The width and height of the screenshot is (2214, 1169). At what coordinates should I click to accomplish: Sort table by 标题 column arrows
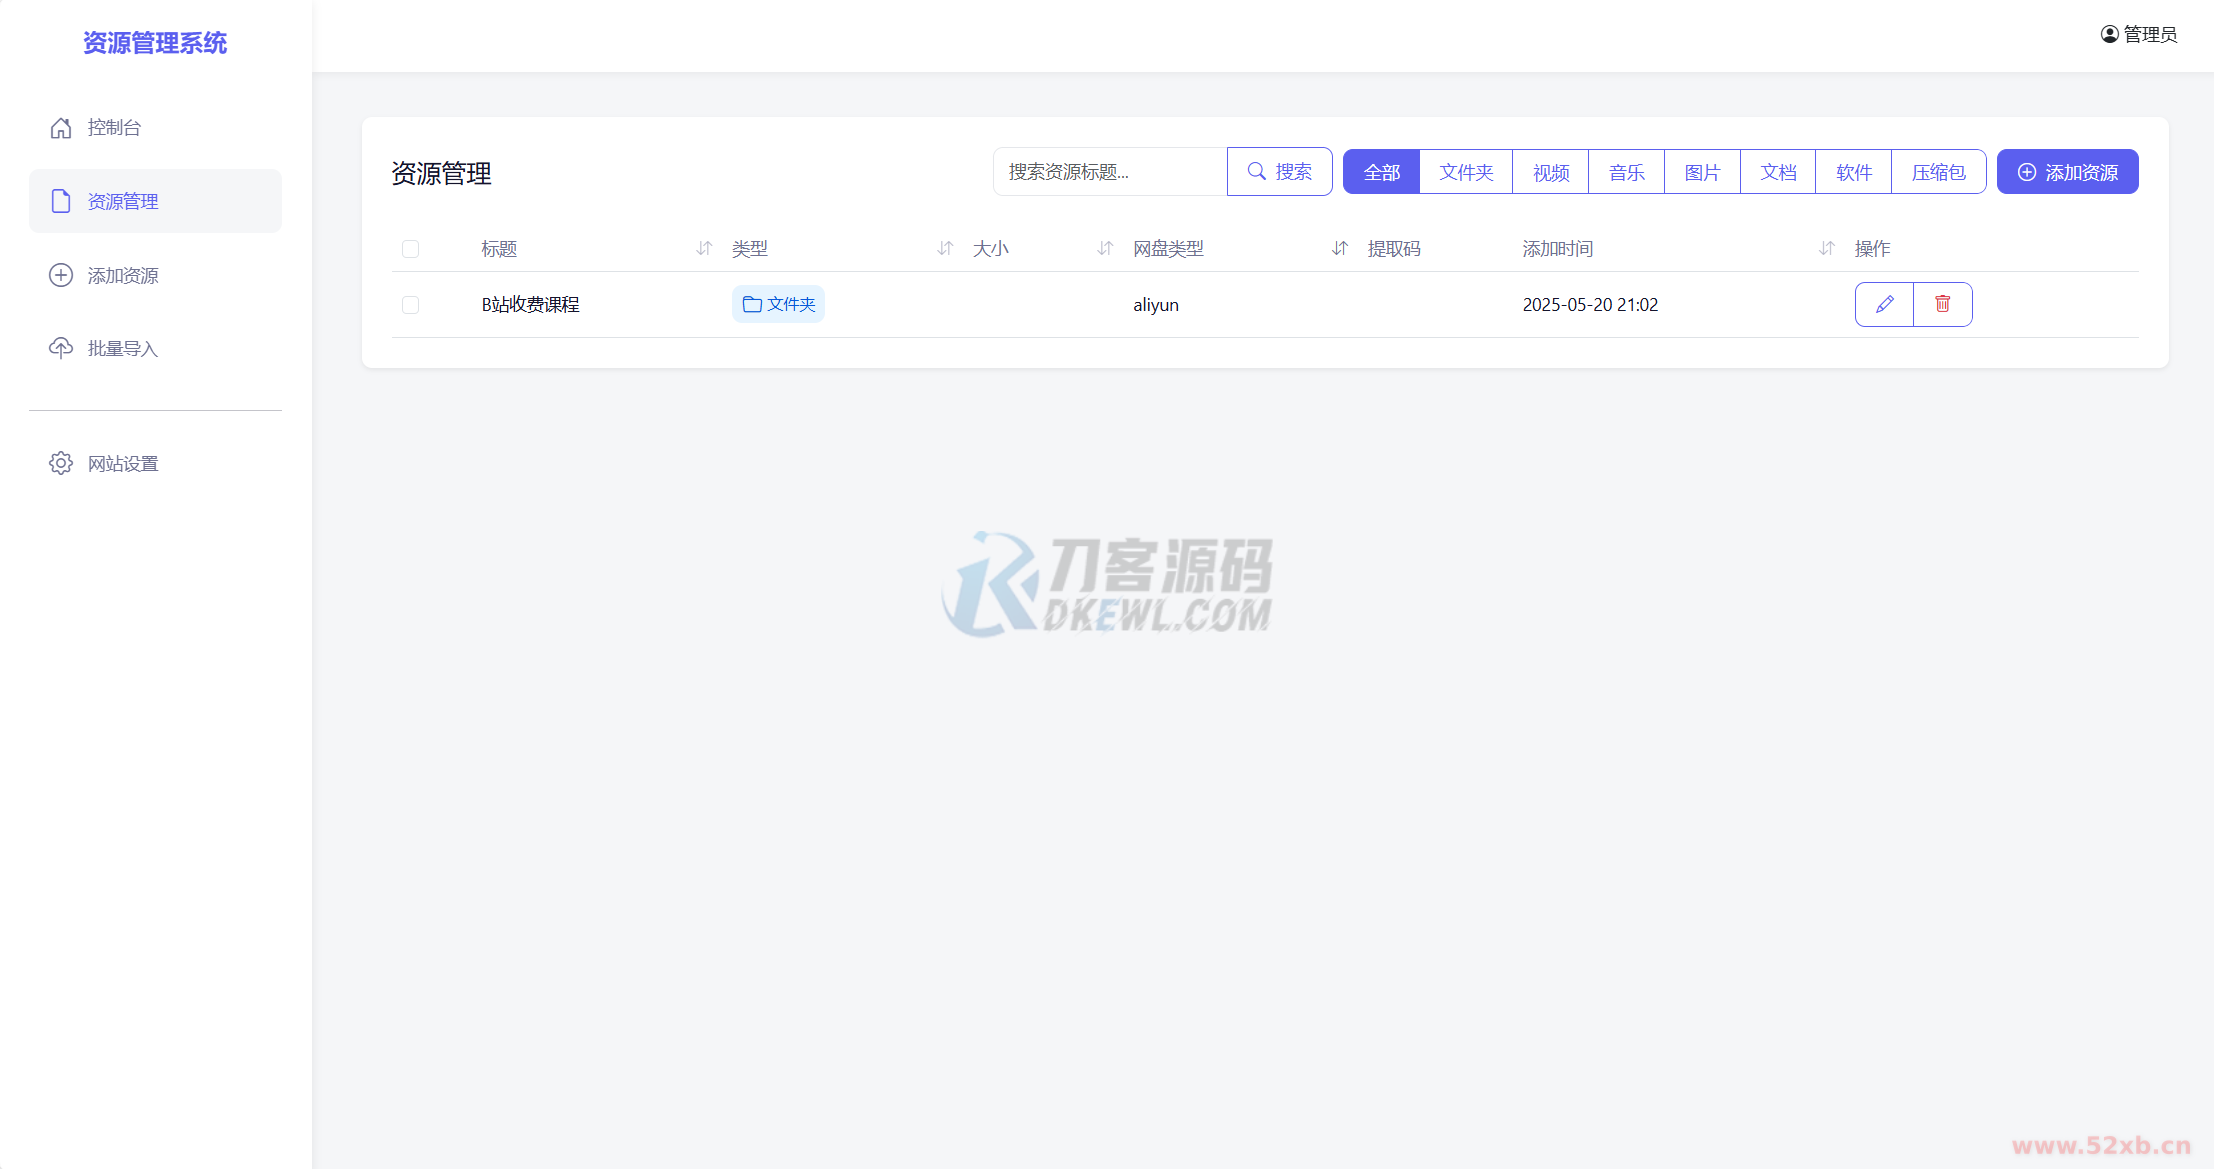(704, 248)
